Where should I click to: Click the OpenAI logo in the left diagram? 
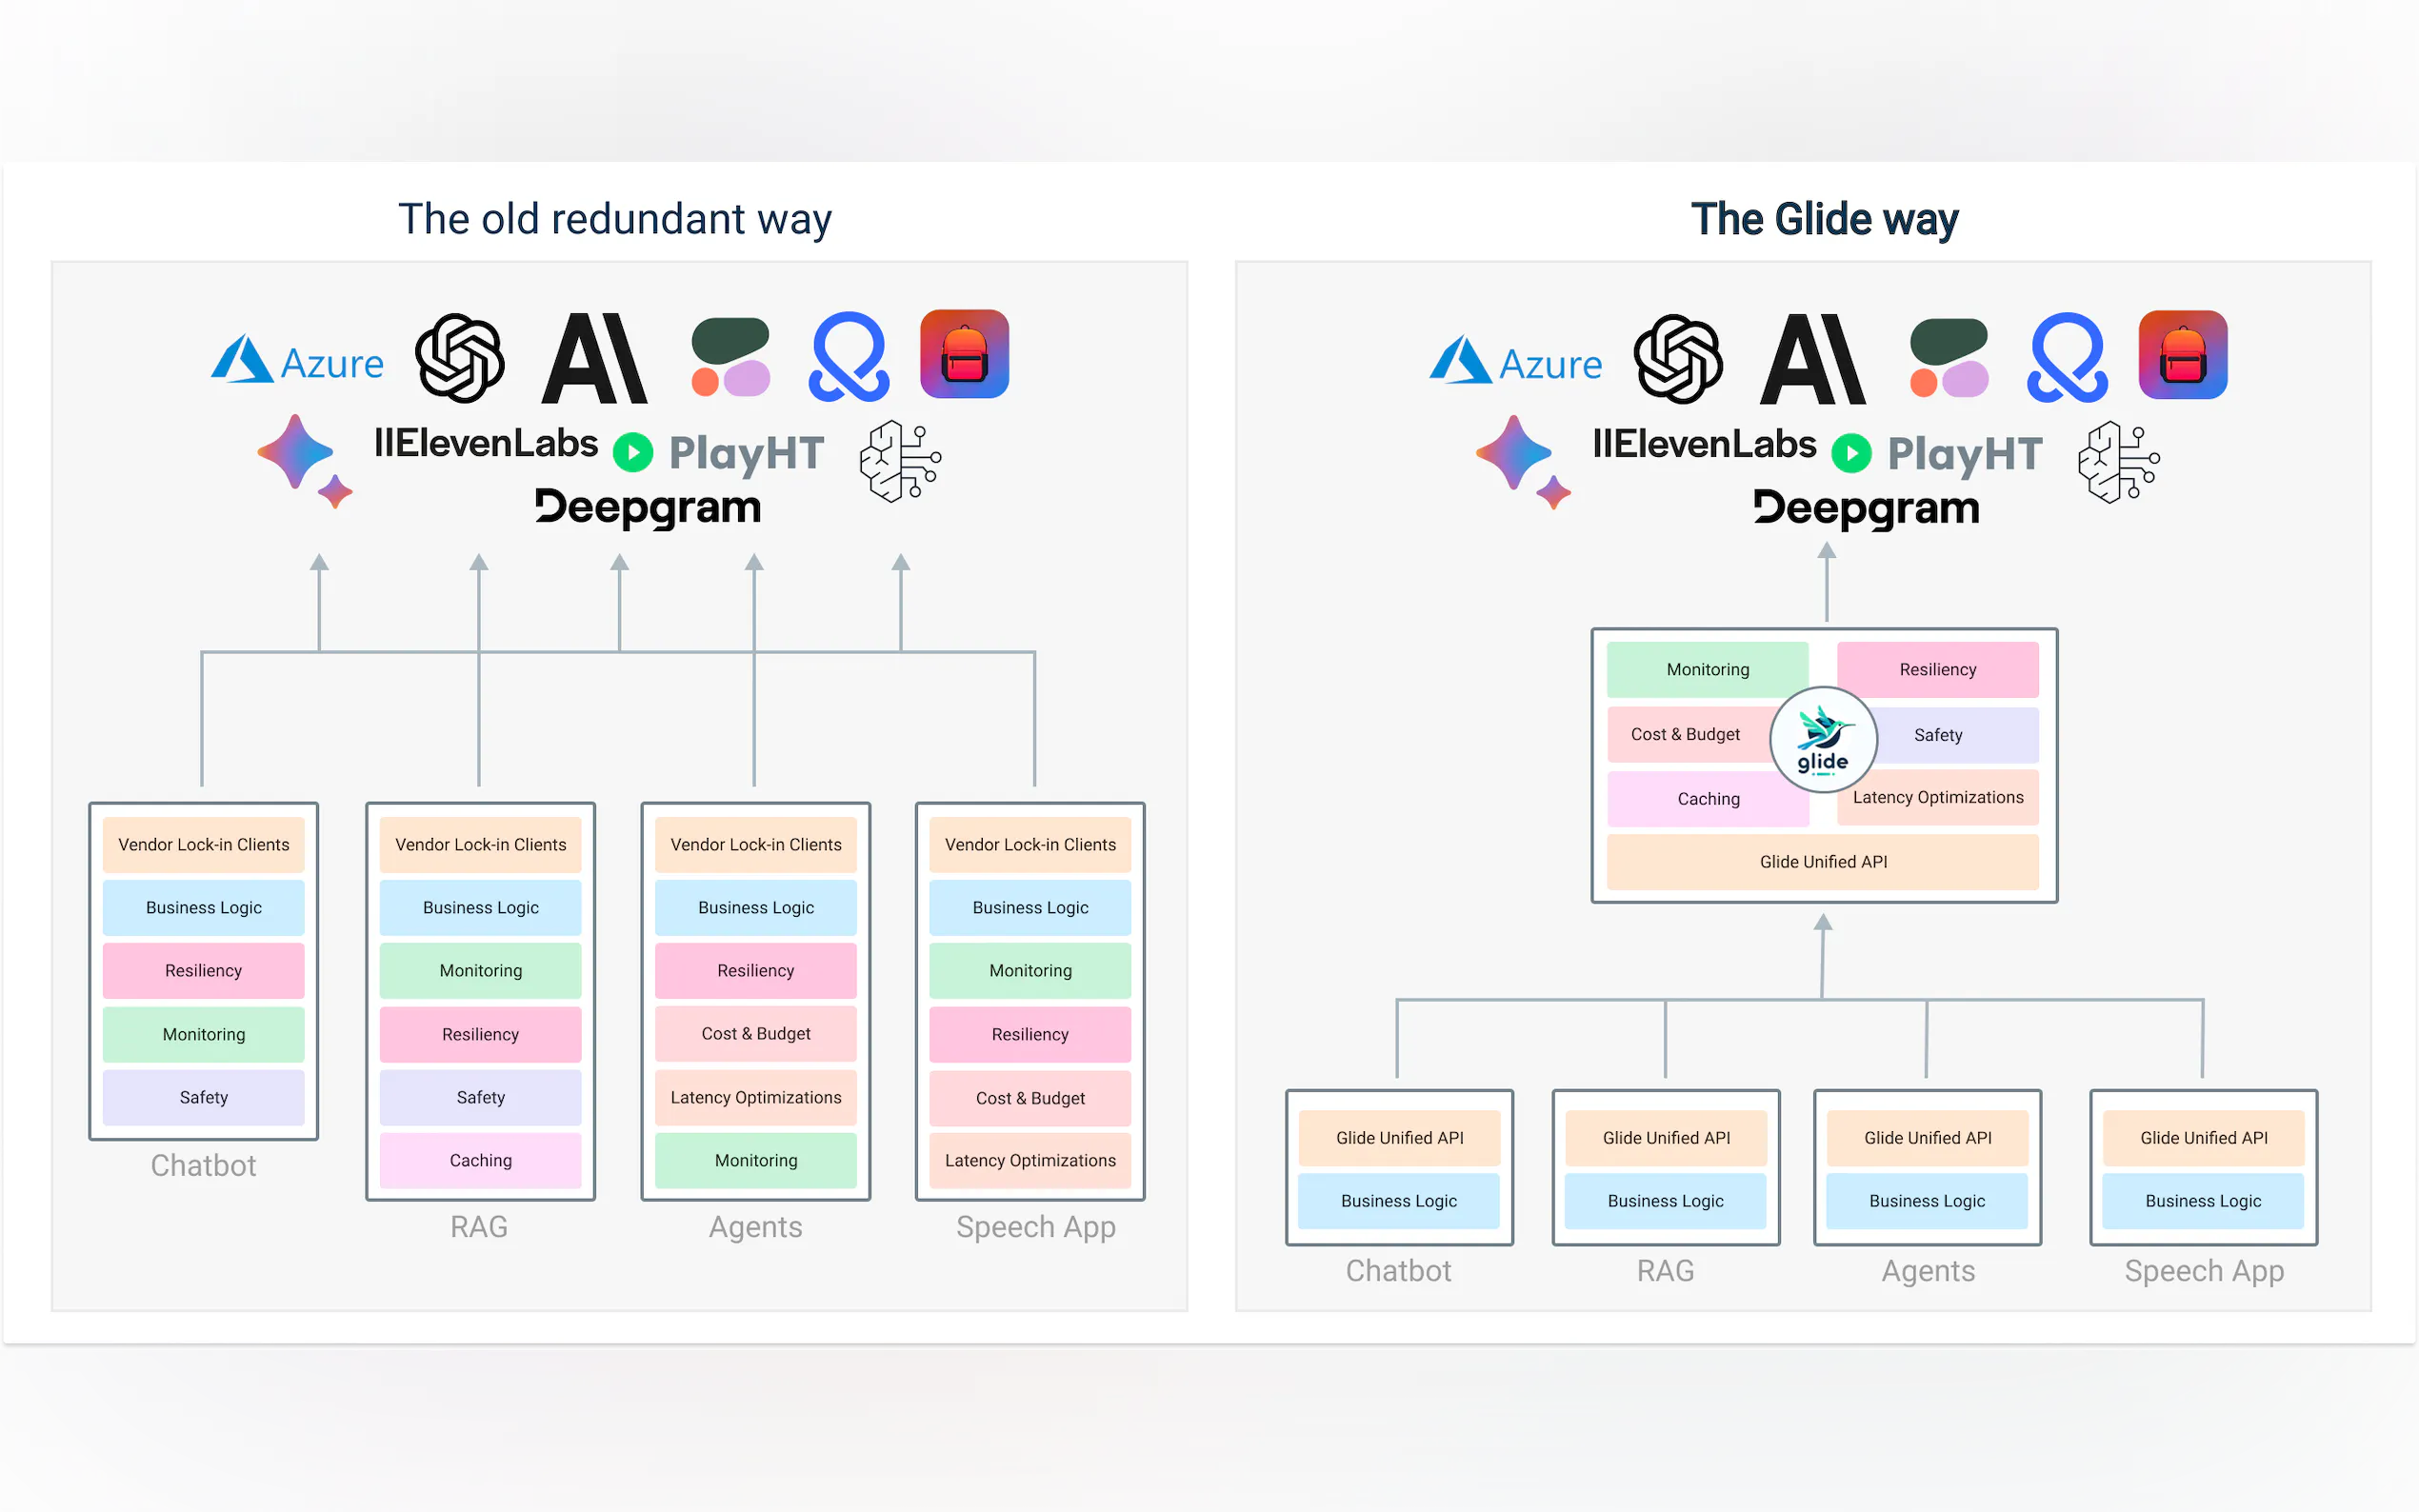(459, 358)
